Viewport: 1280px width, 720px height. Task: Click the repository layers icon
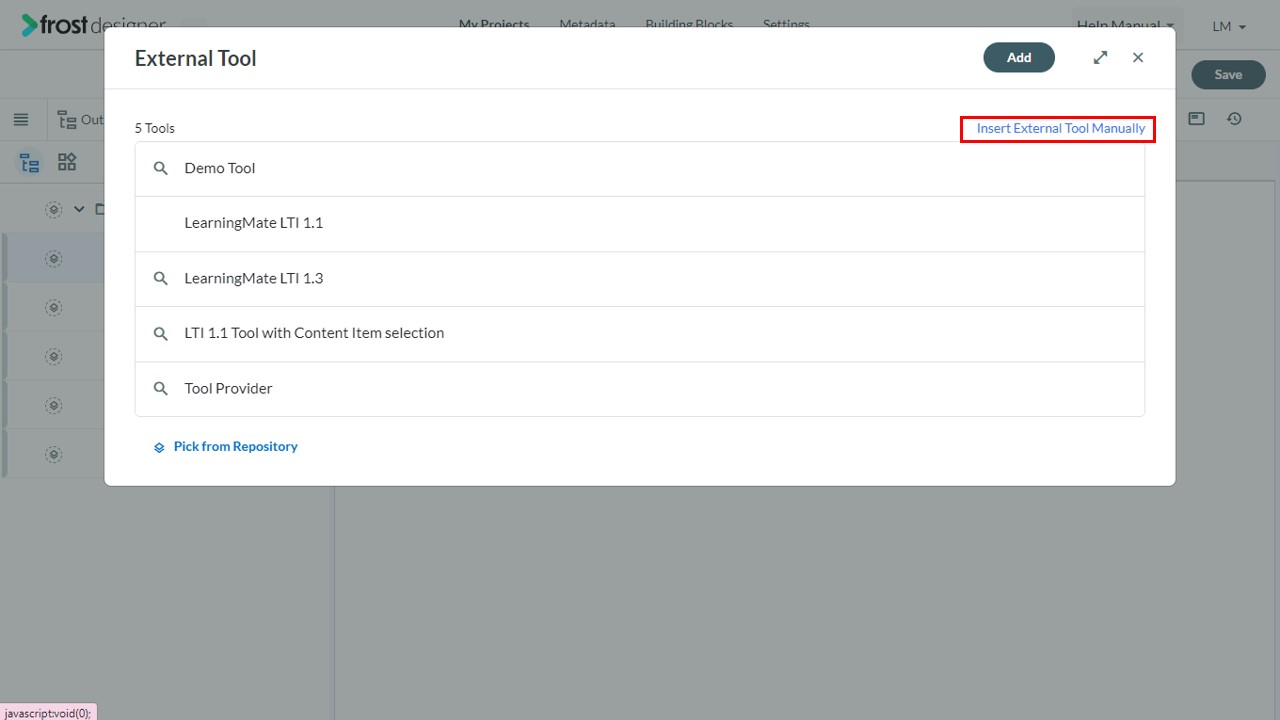coord(159,448)
